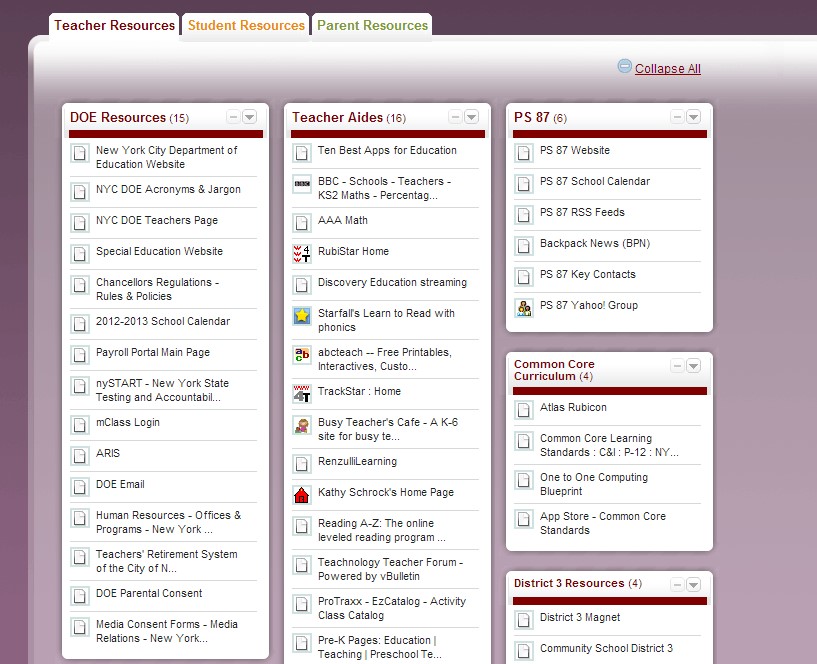This screenshot has width=817, height=664.
Task: Open the DOE Resources panel dropdown arrow
Action: tap(249, 117)
